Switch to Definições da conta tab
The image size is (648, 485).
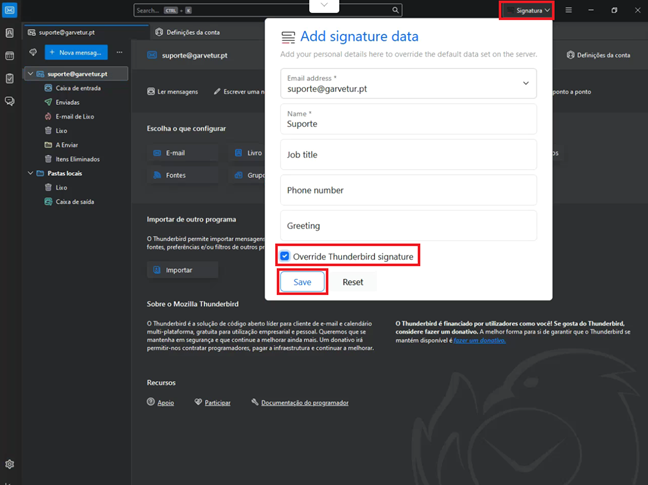tap(188, 32)
